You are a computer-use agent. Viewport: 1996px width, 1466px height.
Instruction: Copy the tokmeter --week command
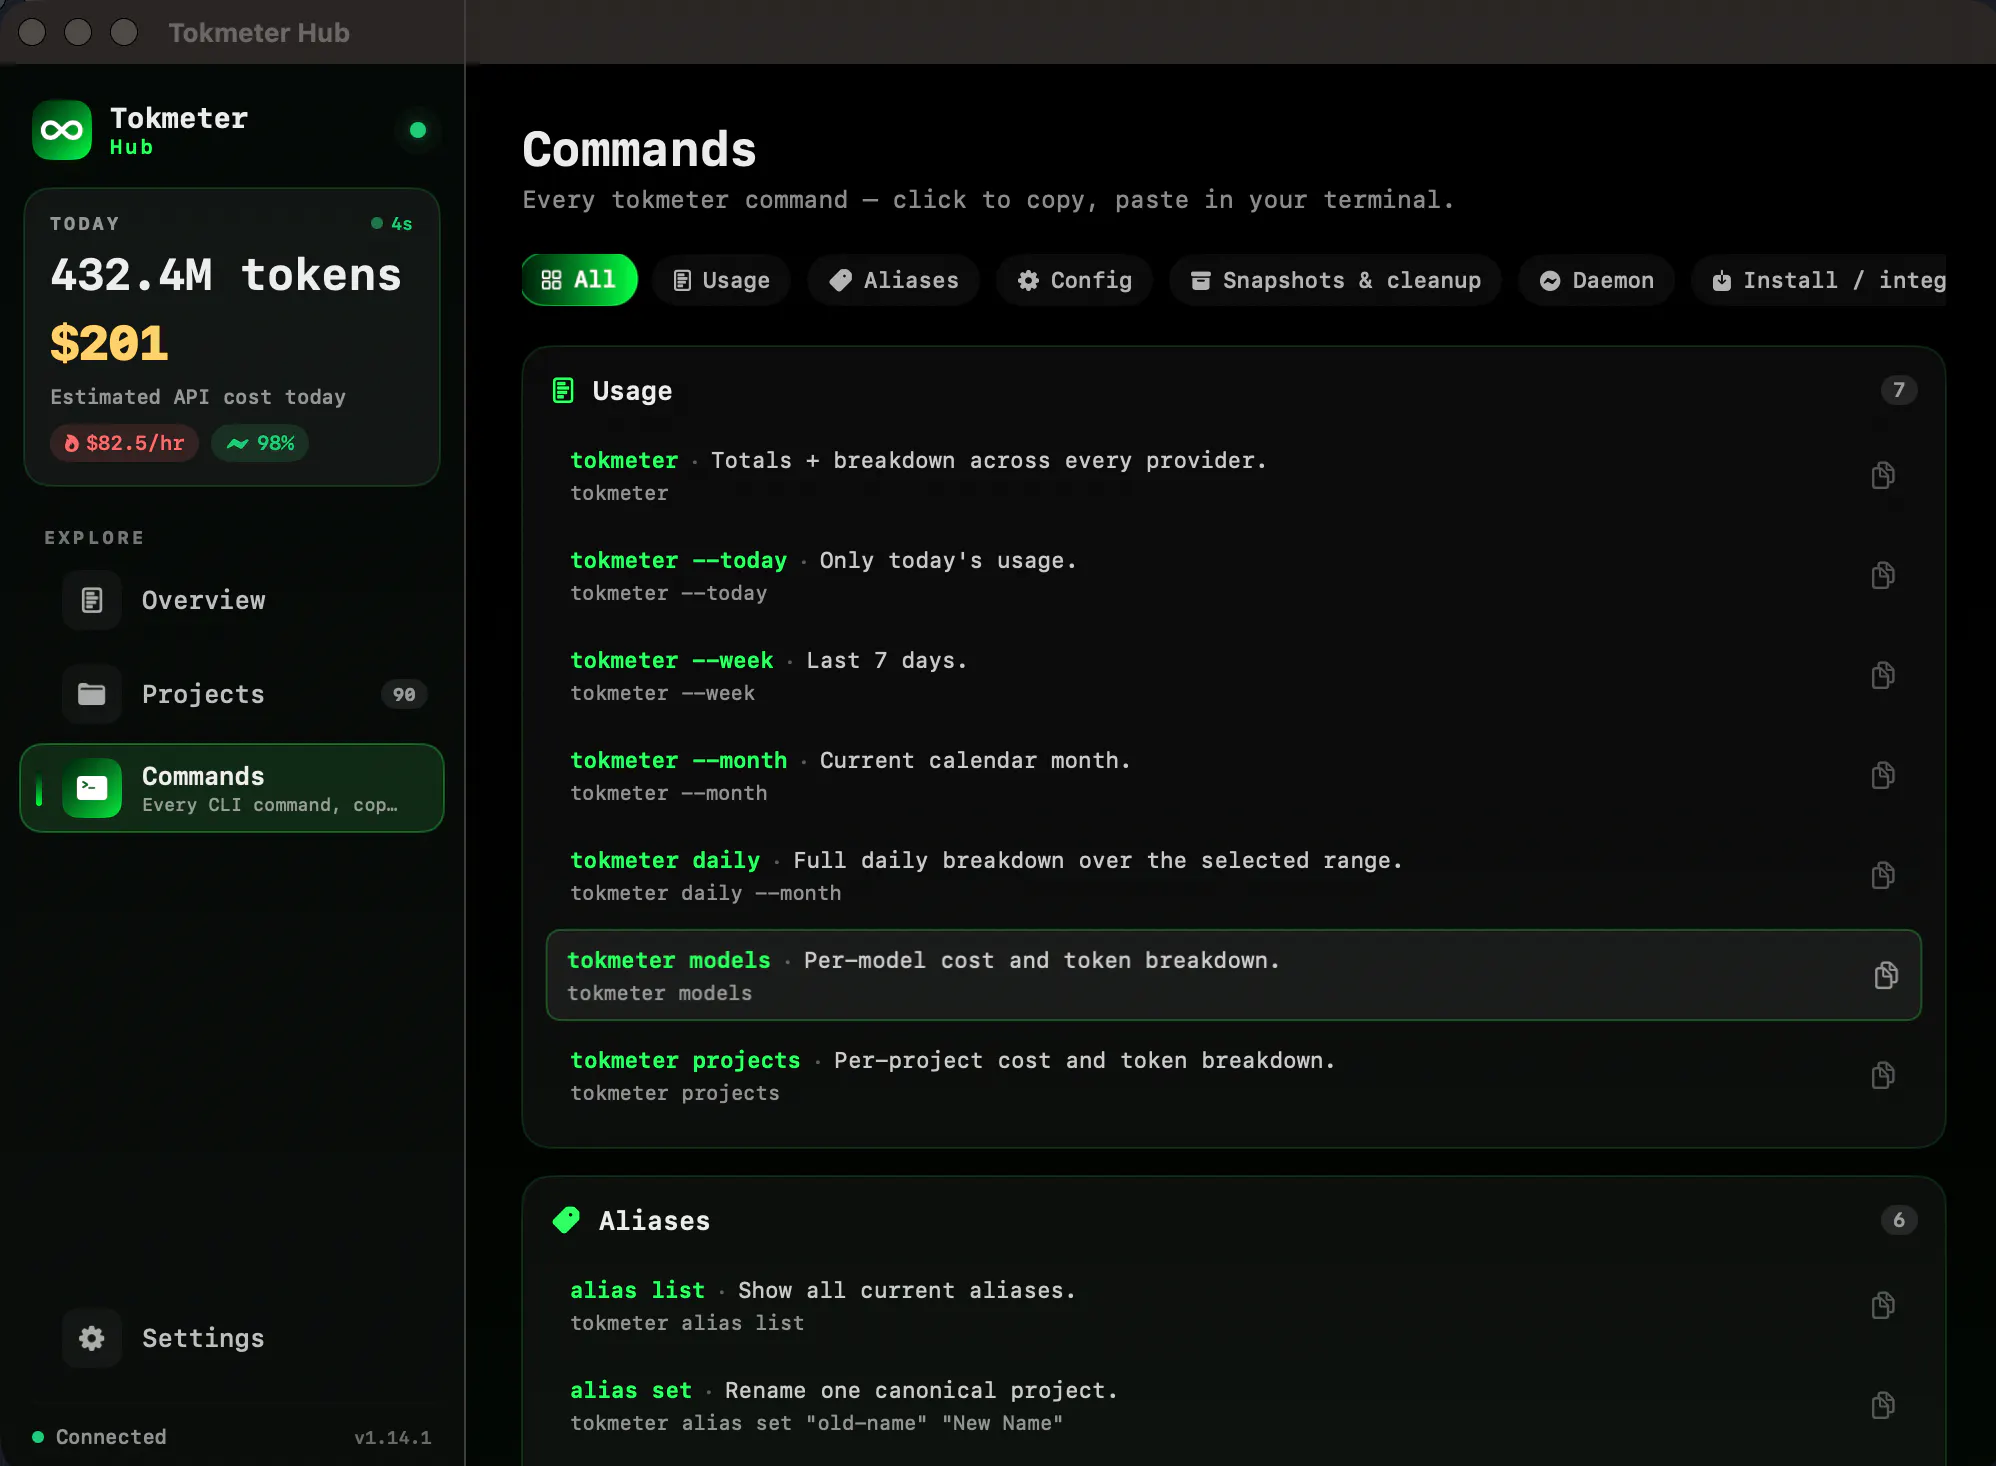pos(1883,675)
